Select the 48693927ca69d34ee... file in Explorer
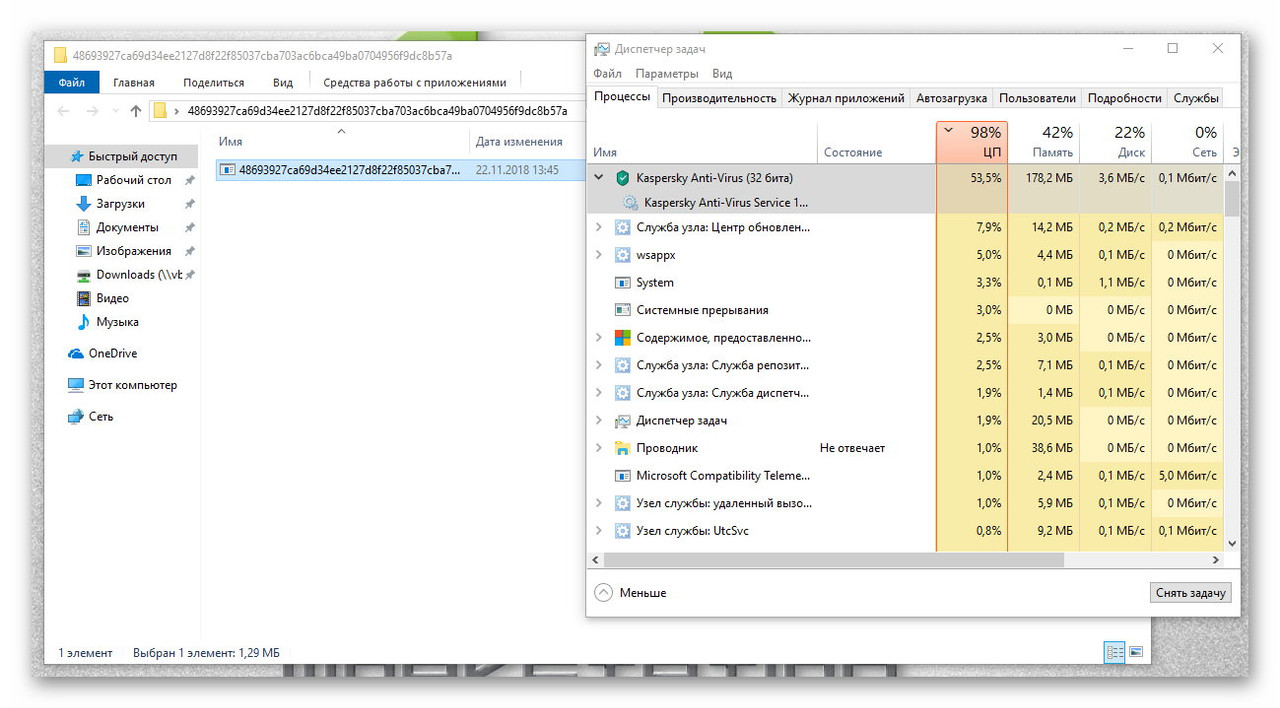The width and height of the screenshot is (1280, 708). coord(399,170)
